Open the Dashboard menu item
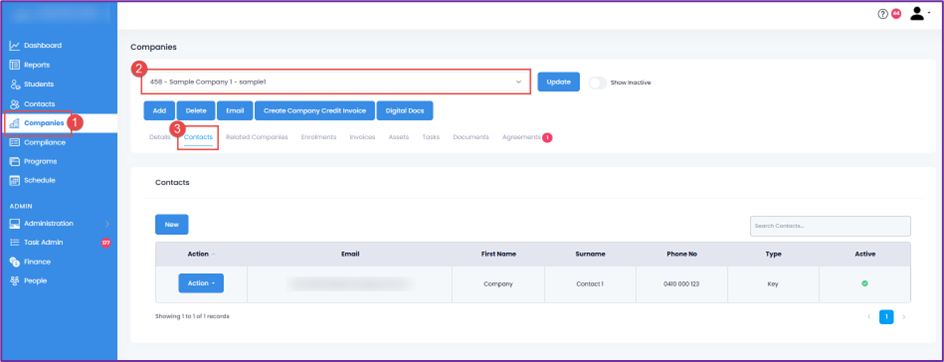Image resolution: width=944 pixels, height=362 pixels. click(x=43, y=46)
